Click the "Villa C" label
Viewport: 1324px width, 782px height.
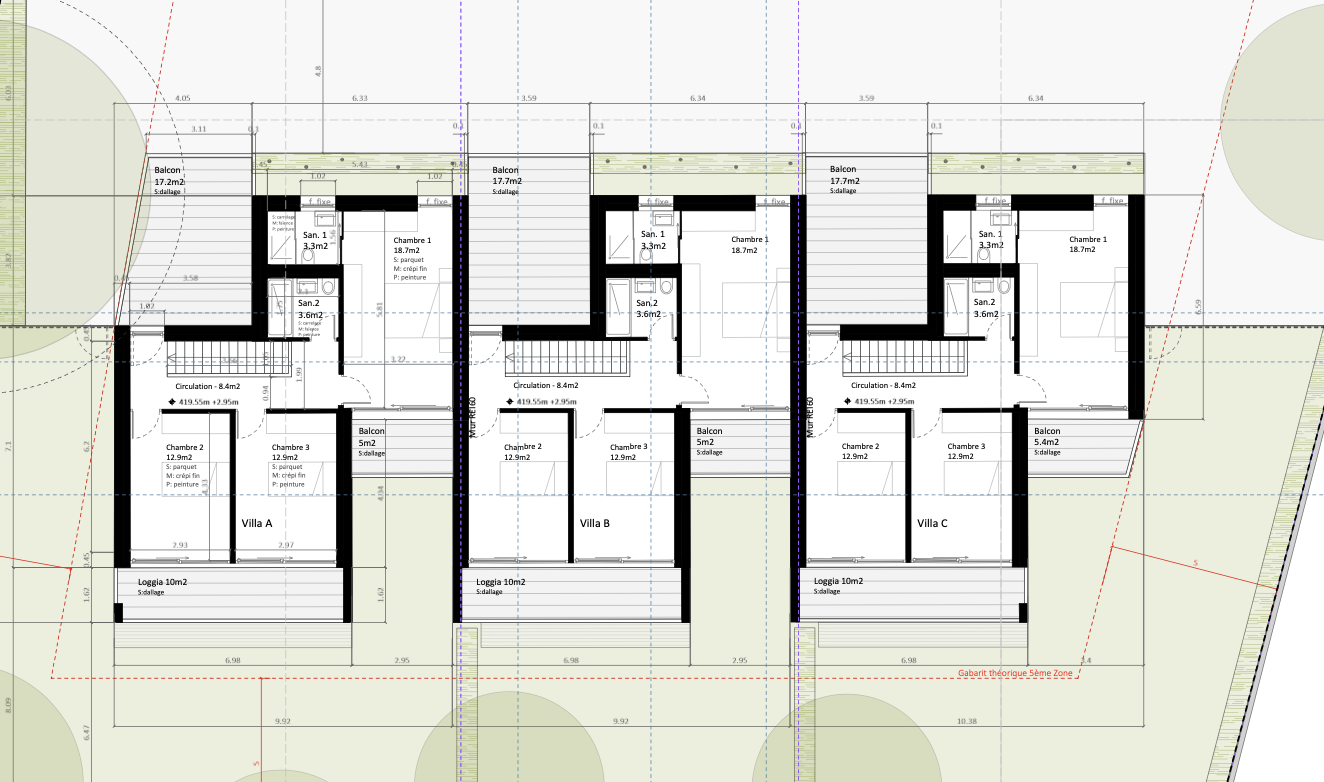pos(933,523)
